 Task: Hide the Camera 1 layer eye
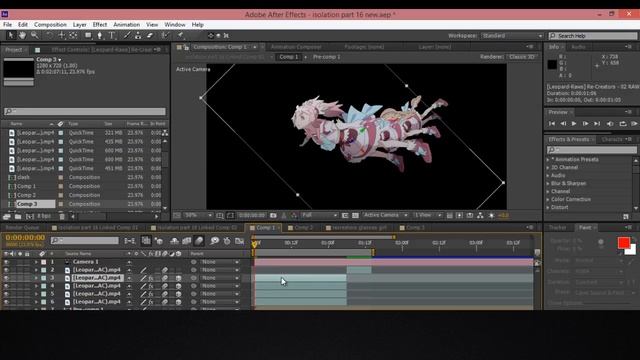6,262
